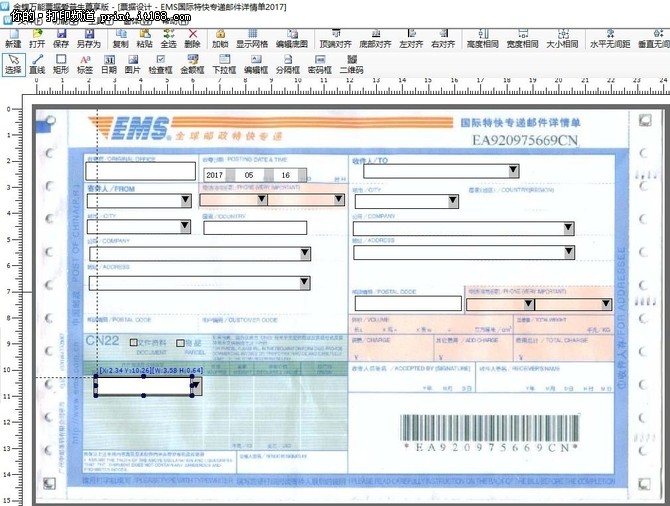Open the 寄件人/FROM sender dropdown
Screen dimensions: 670x506
[185, 200]
